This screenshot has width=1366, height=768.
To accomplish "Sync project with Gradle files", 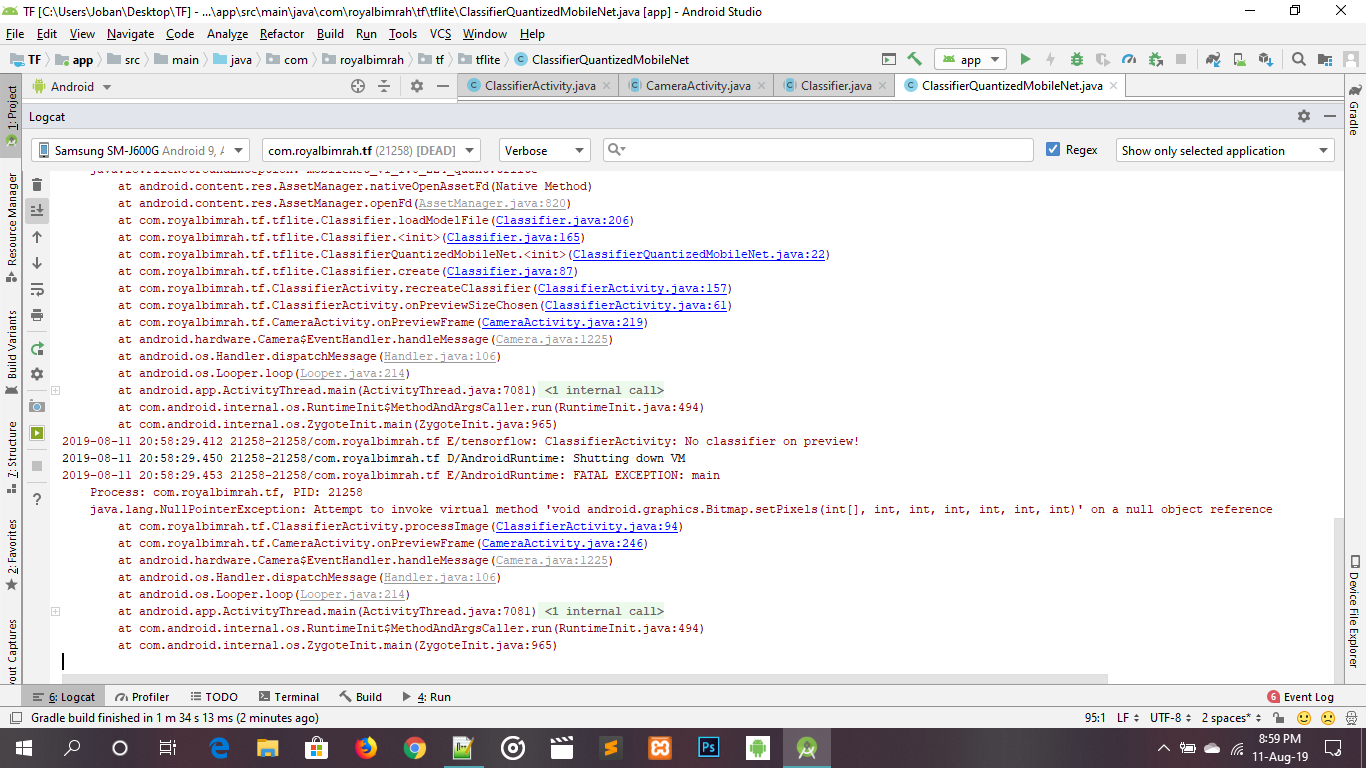I will [x=1213, y=60].
